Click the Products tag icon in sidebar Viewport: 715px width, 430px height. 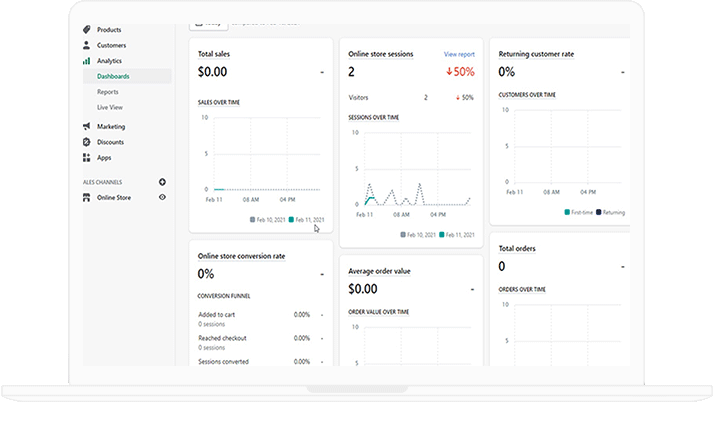[87, 30]
